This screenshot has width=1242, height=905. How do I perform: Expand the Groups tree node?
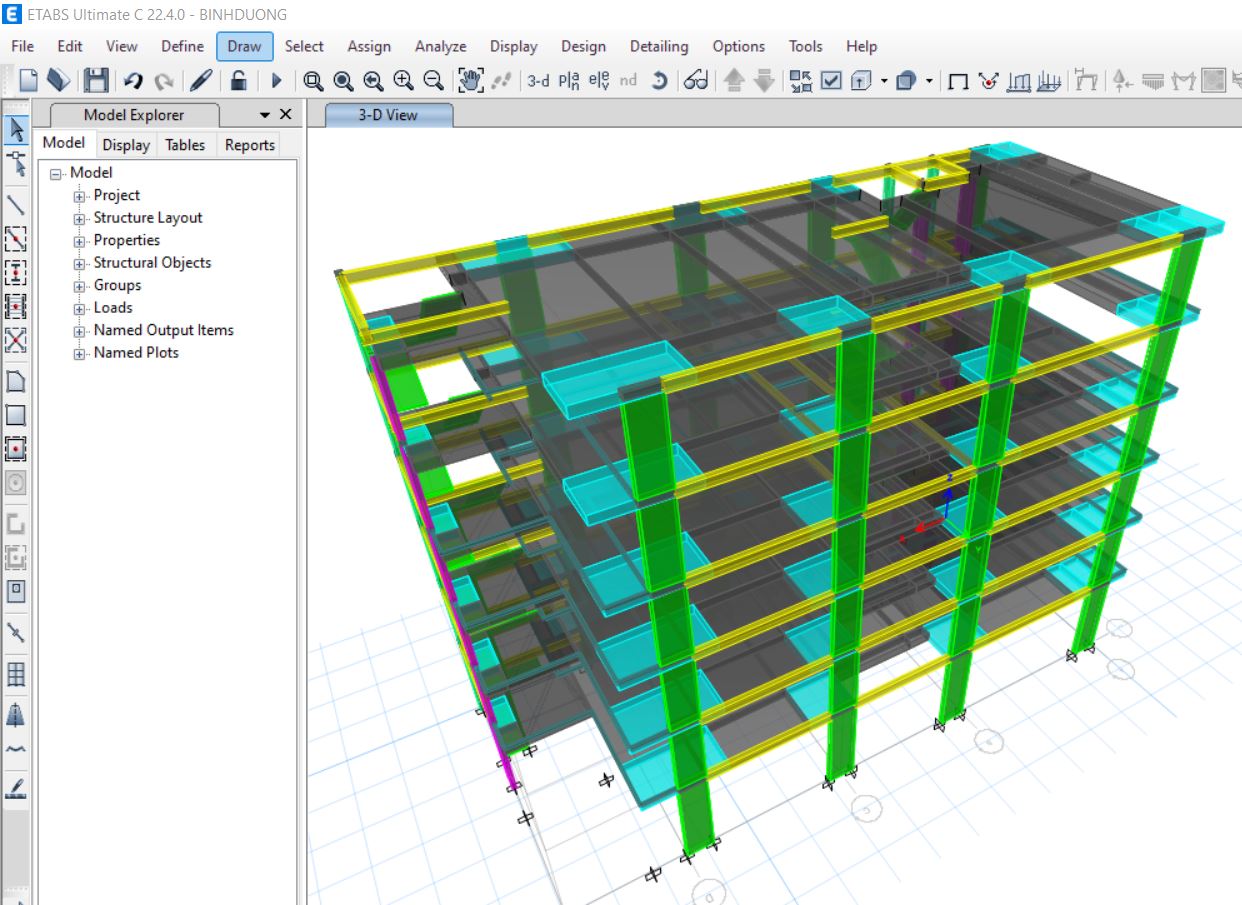coord(80,286)
